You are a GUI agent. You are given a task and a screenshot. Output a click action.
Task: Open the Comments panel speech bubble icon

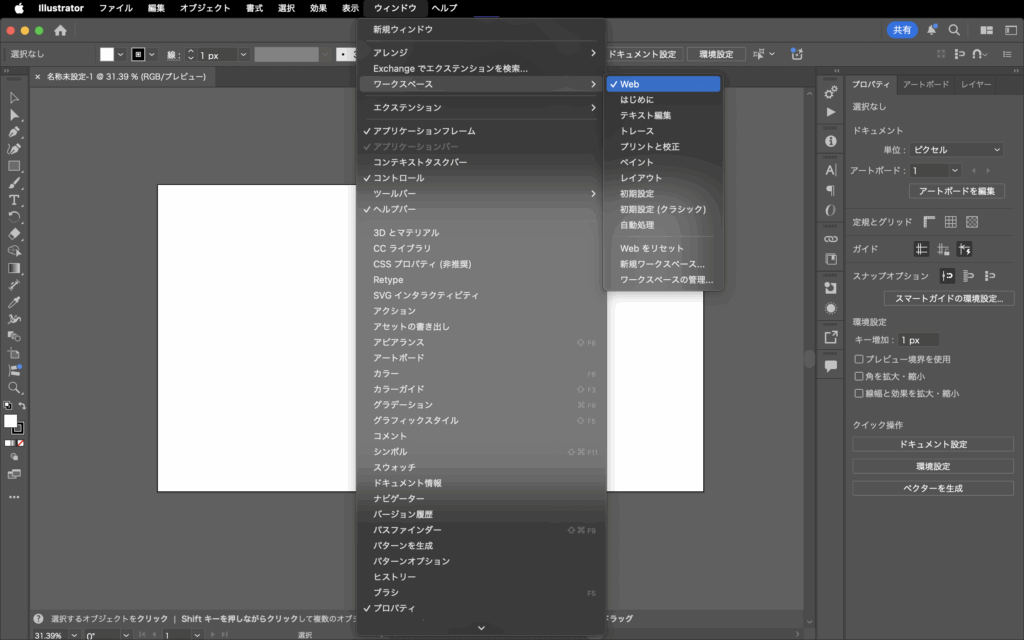[831, 366]
